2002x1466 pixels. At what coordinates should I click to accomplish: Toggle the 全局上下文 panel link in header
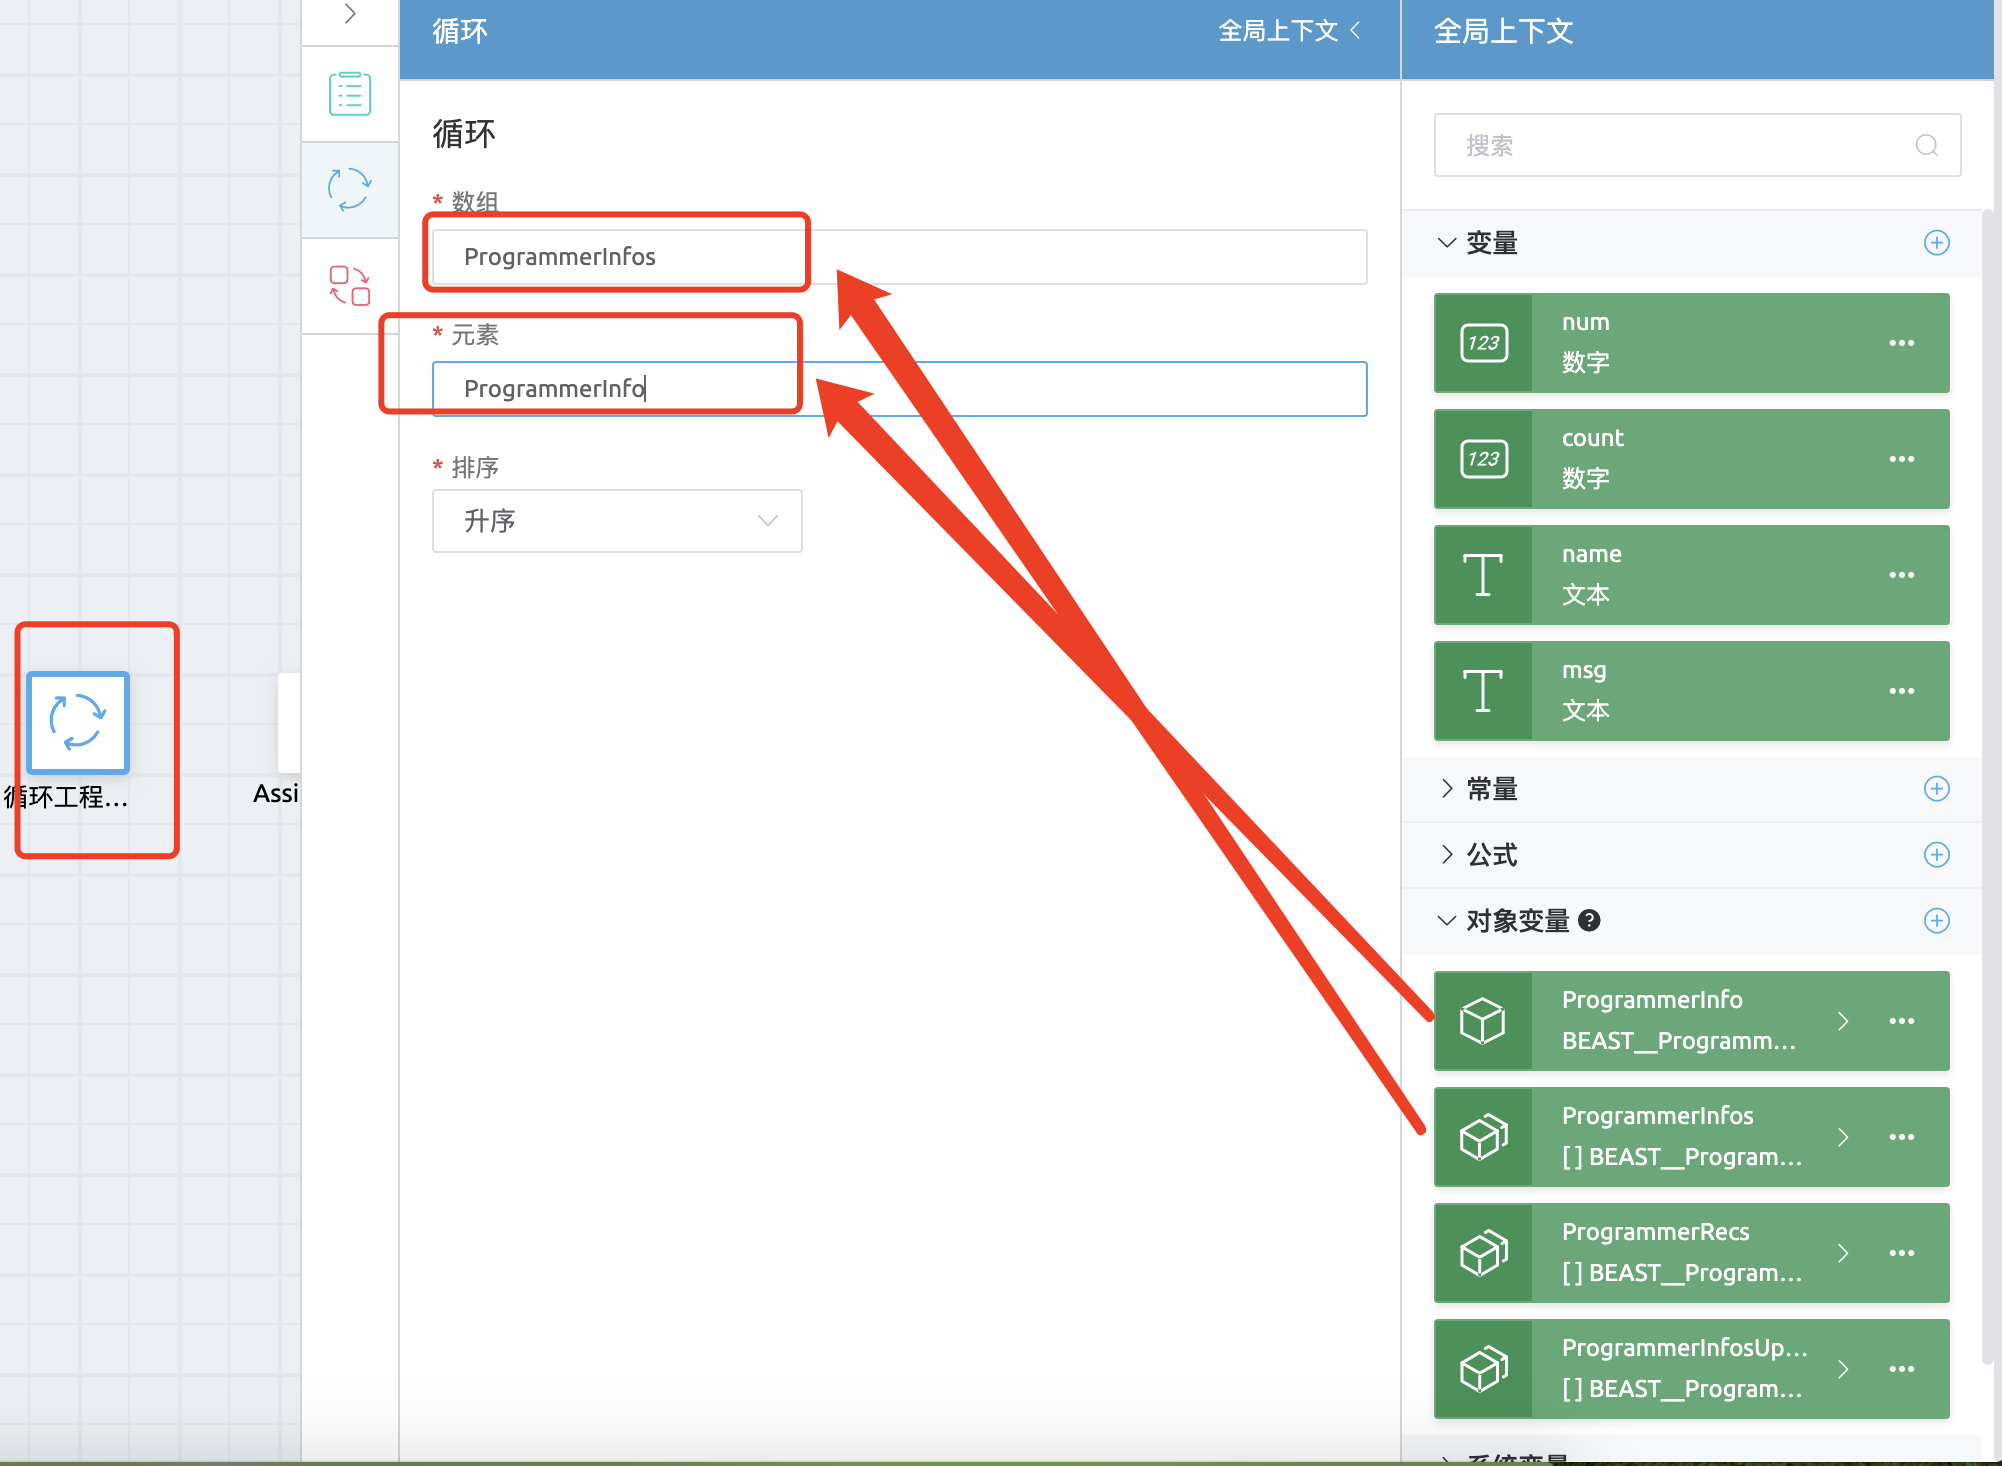pos(1288,32)
